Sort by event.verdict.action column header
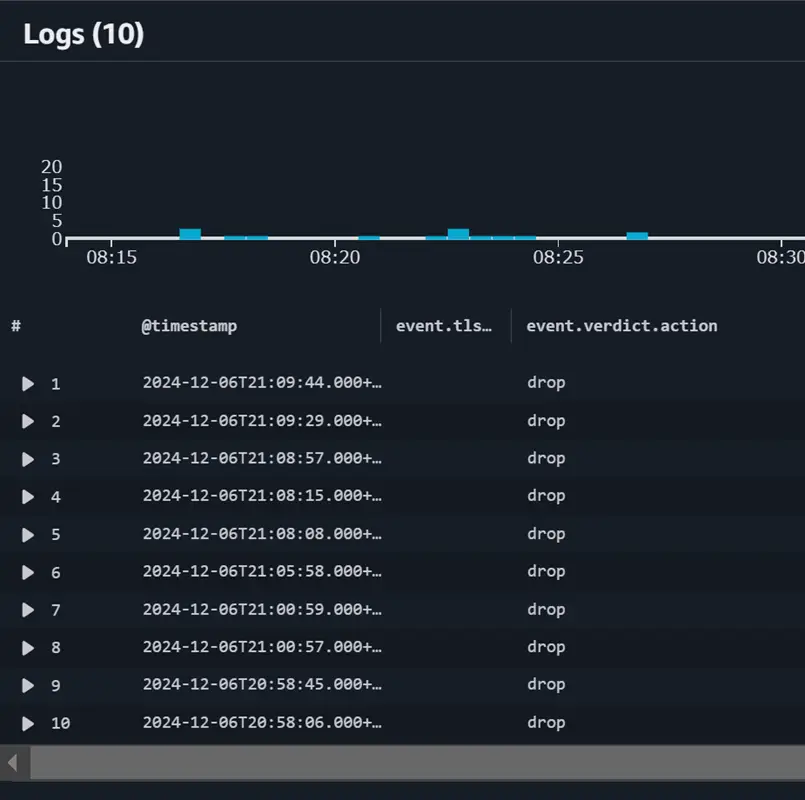 (x=622, y=326)
